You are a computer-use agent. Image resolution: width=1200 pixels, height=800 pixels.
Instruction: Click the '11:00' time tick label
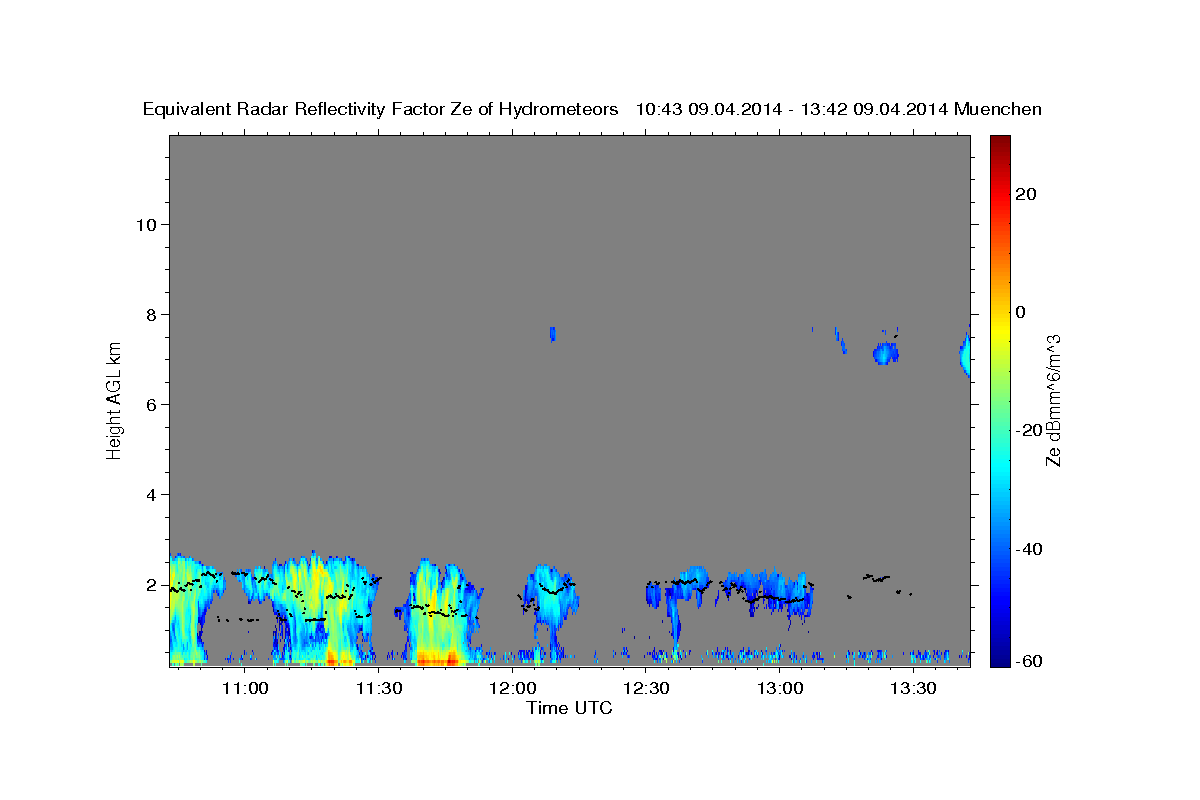coord(244,688)
